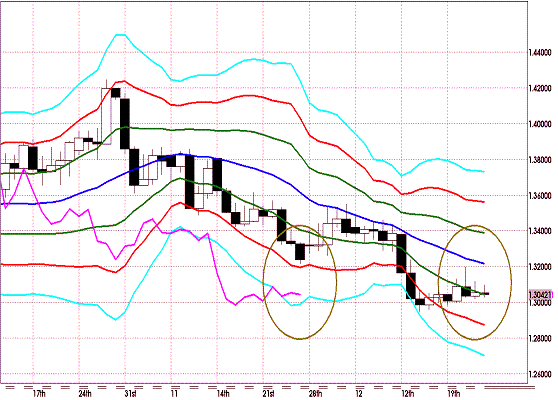
Task: Click the 17th date label
Action: click(39, 394)
